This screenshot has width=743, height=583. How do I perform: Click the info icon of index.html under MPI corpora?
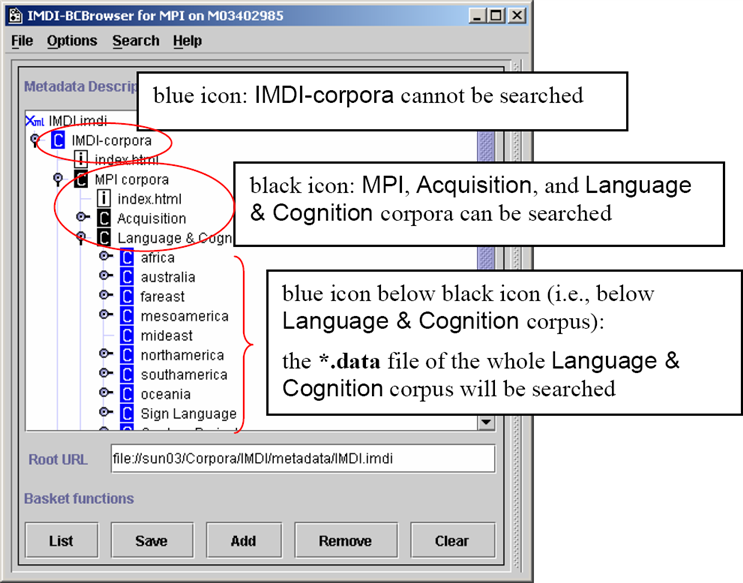[104, 199]
